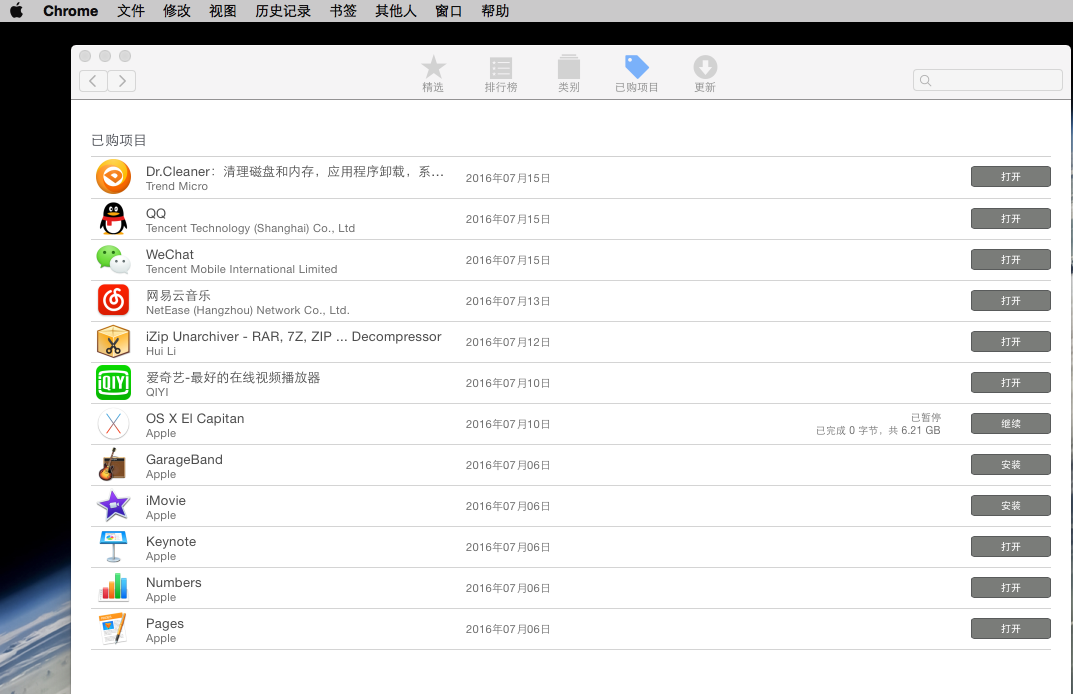
Task: Open QQ using its 打开 button
Action: 1011,218
